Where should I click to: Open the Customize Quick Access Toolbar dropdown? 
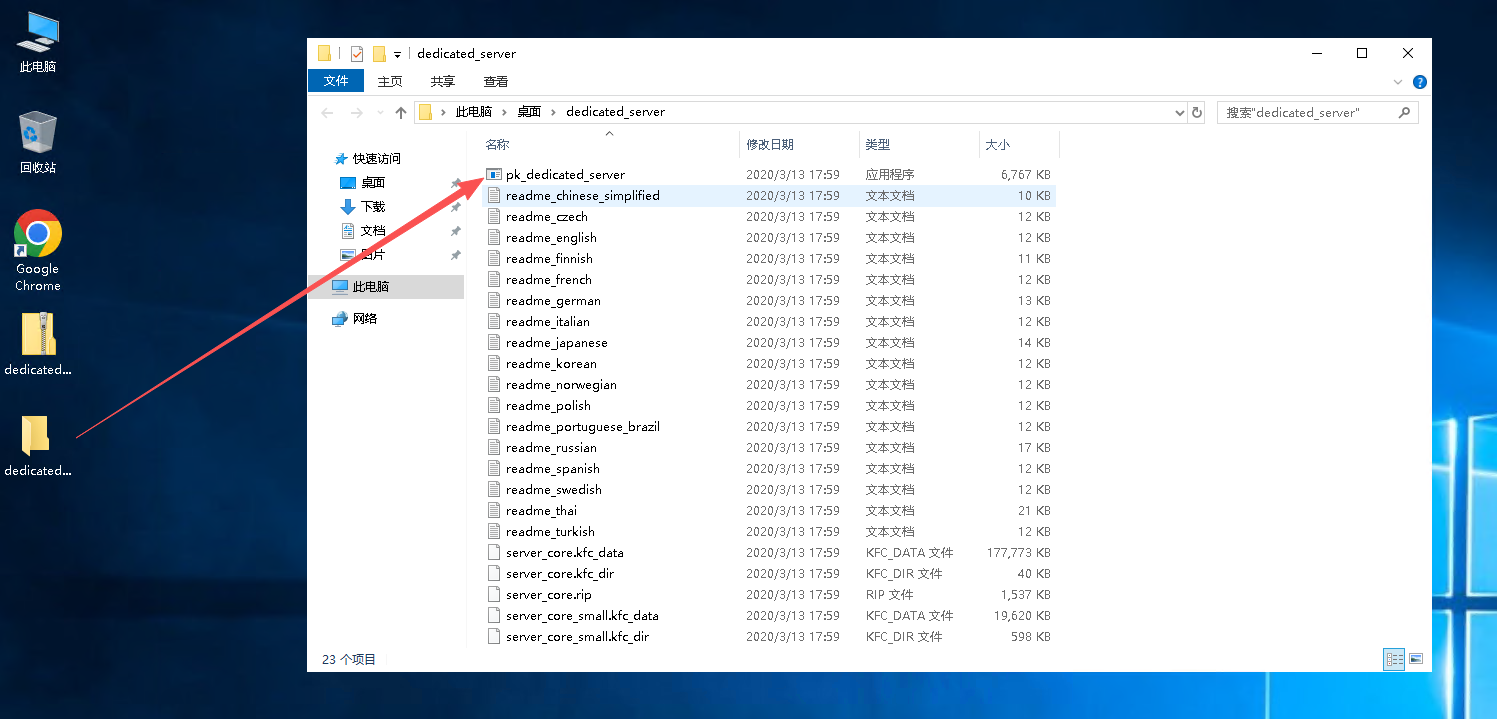pos(397,55)
